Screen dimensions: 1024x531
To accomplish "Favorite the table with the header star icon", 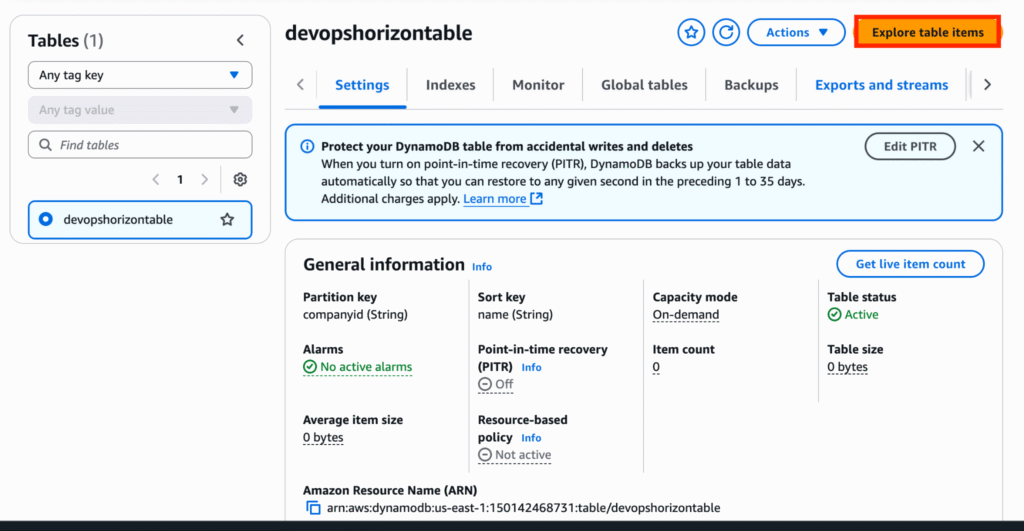I will click(x=691, y=32).
